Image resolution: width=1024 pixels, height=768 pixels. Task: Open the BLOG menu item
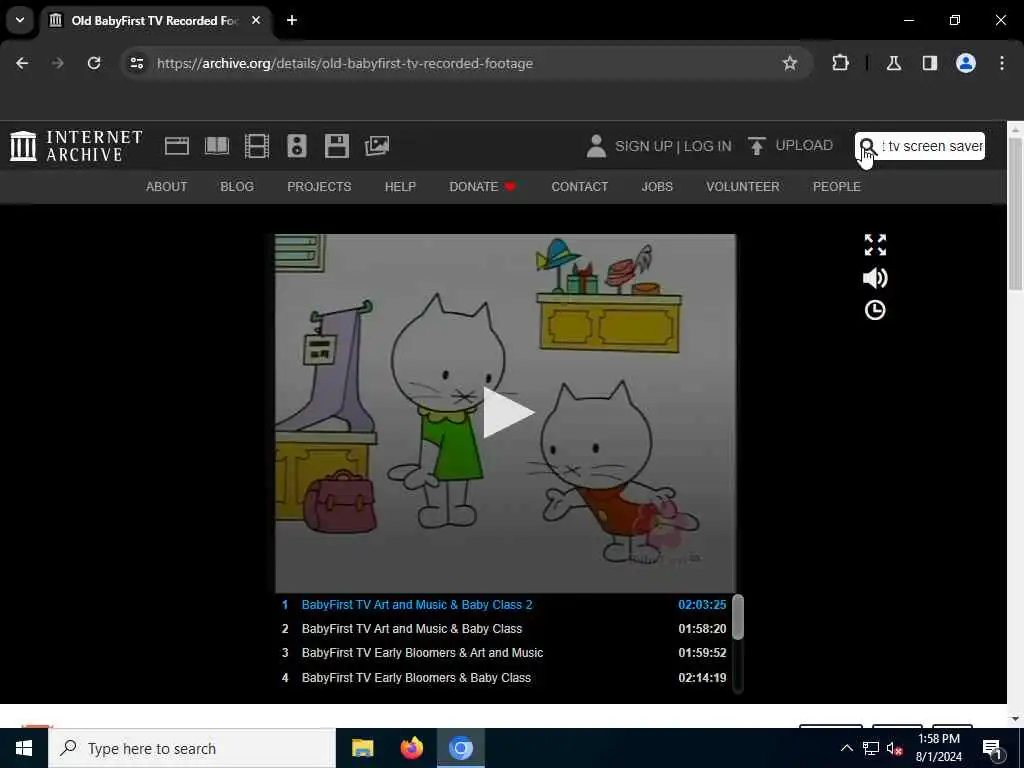coord(237,187)
